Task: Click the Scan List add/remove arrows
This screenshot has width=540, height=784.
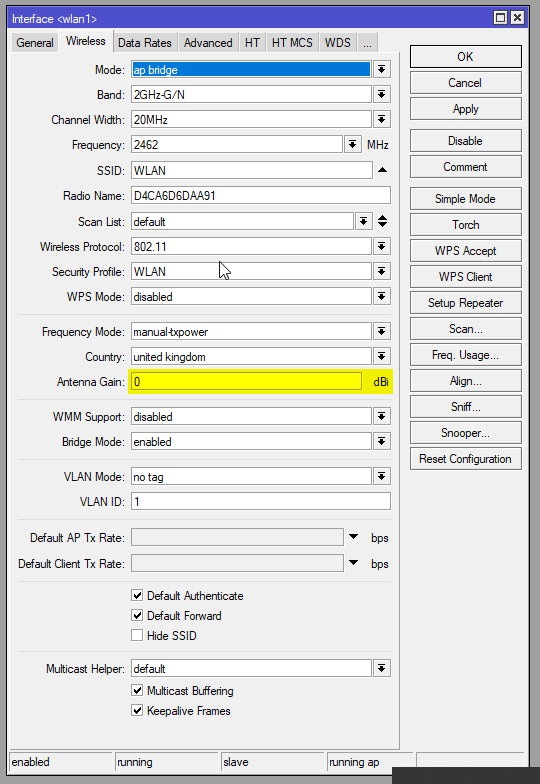Action: [x=382, y=221]
